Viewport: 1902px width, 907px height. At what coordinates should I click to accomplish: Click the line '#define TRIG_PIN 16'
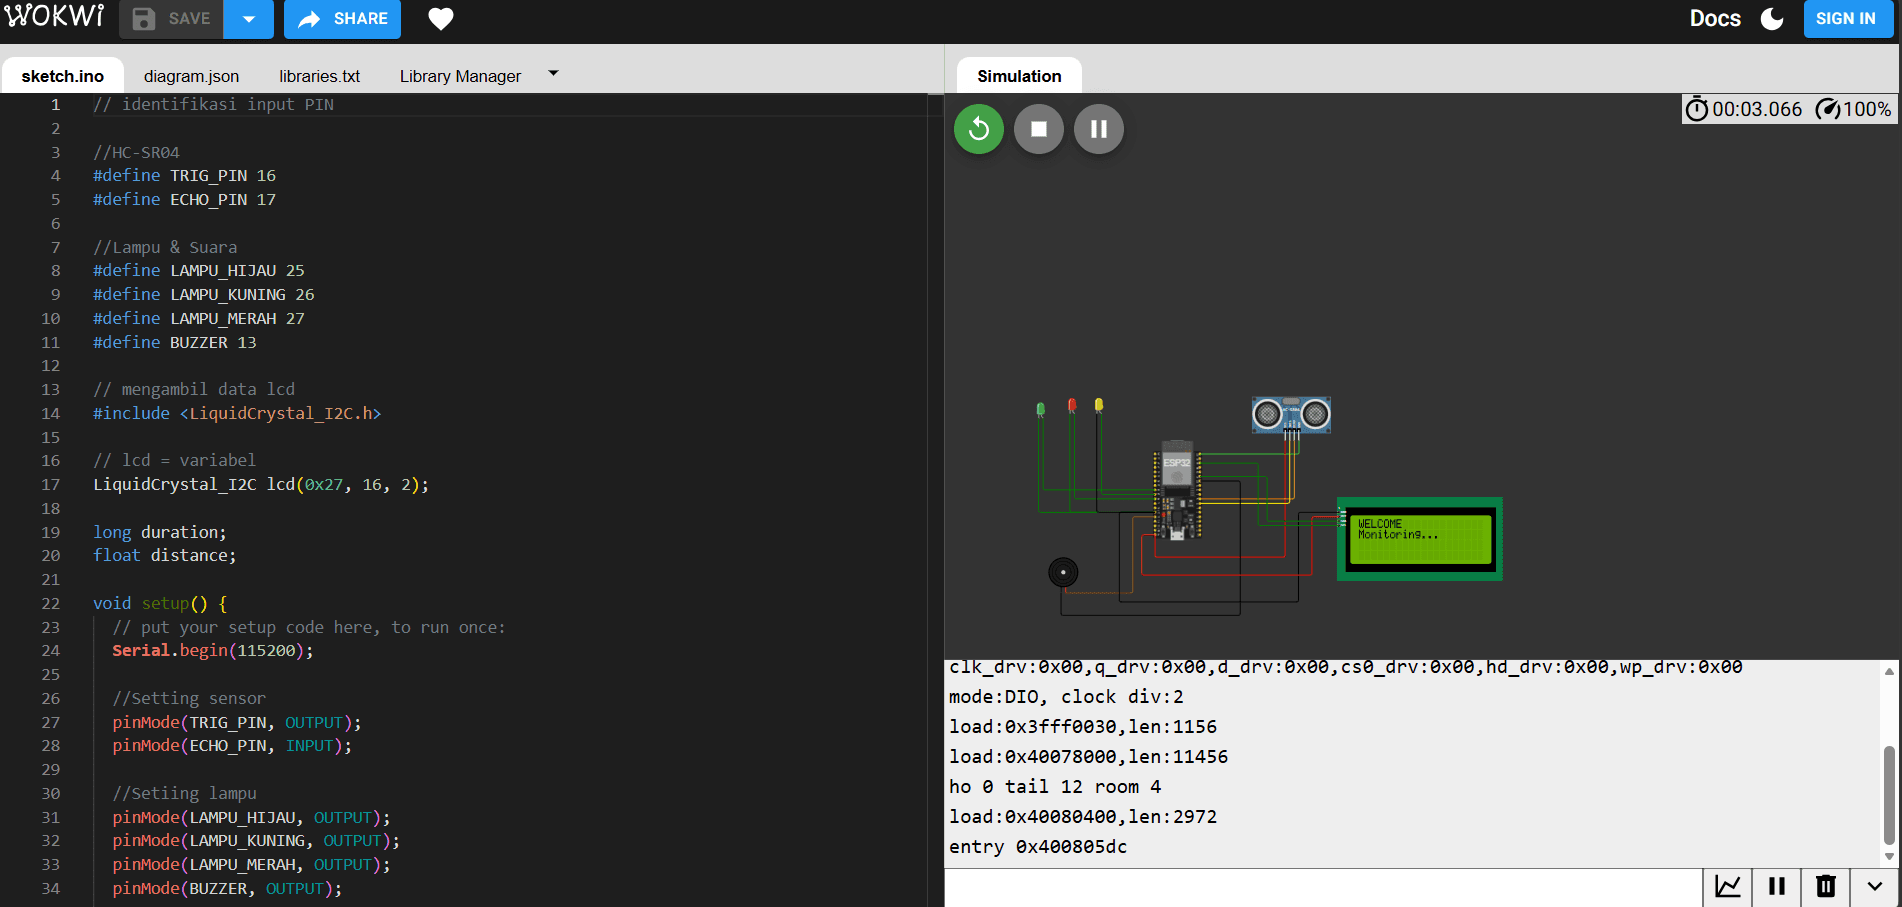(184, 176)
